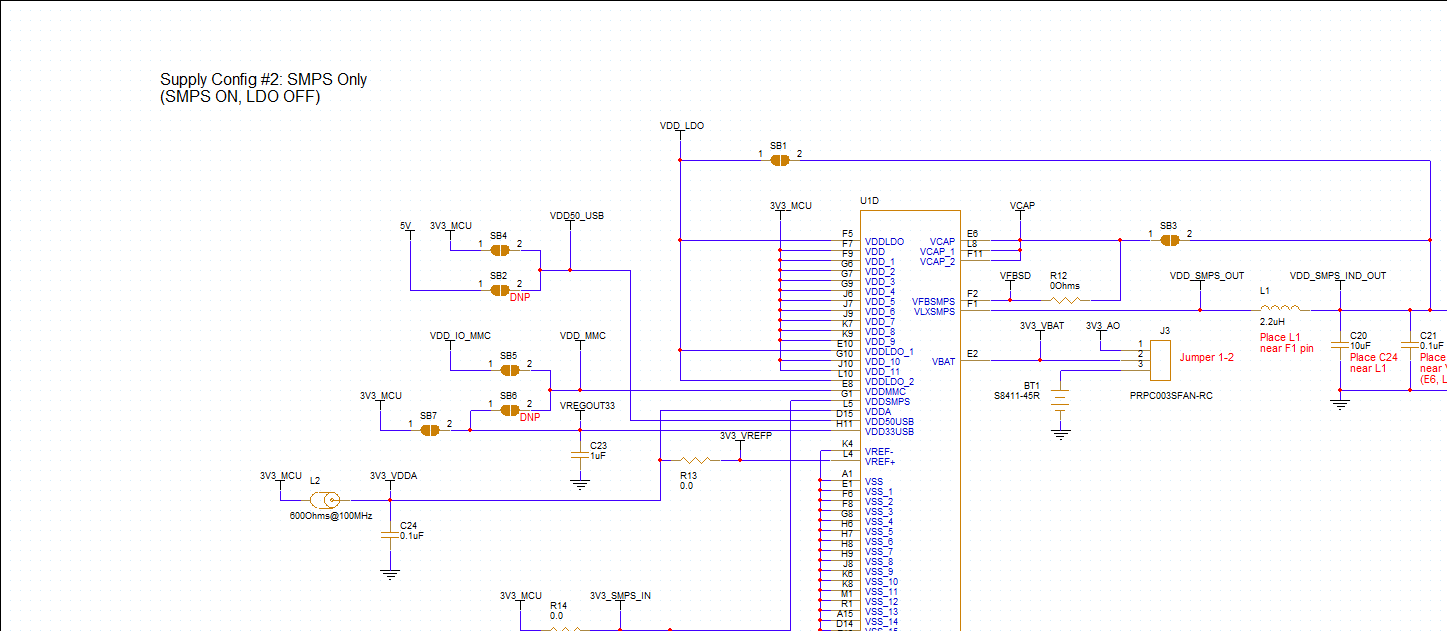Screen dimensions: 1447x631
Task: Click the U1D reference designator
Action: [869, 201]
